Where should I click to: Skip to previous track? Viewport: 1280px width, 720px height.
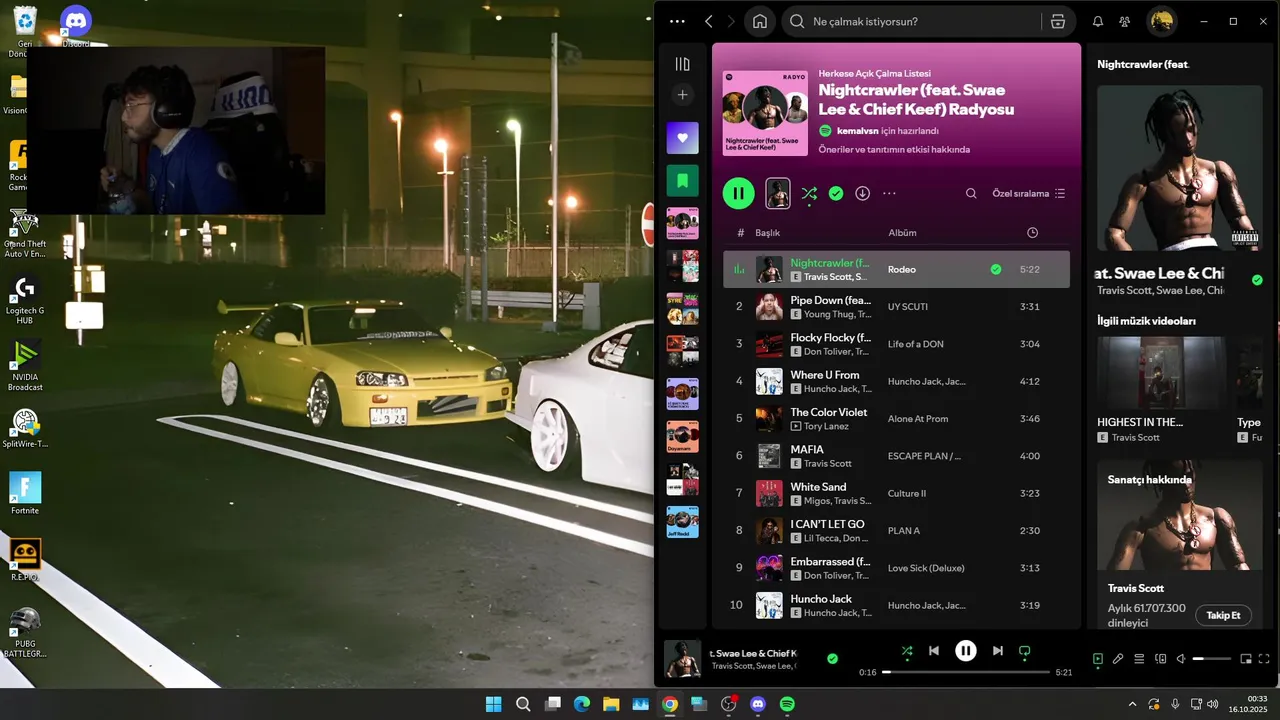coord(934,651)
